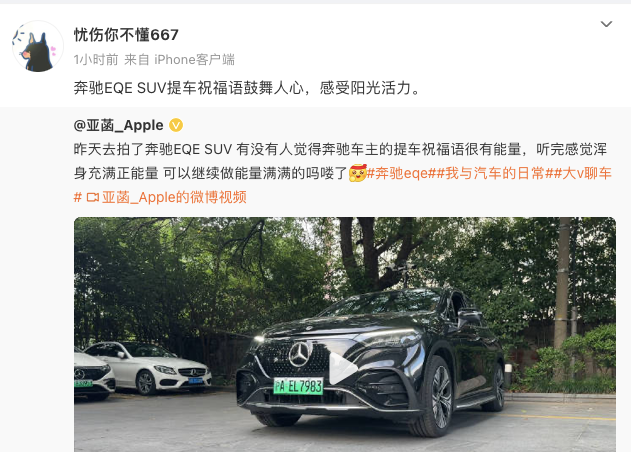Click the reposted original post body text
The image size is (631, 452).
[340, 161]
